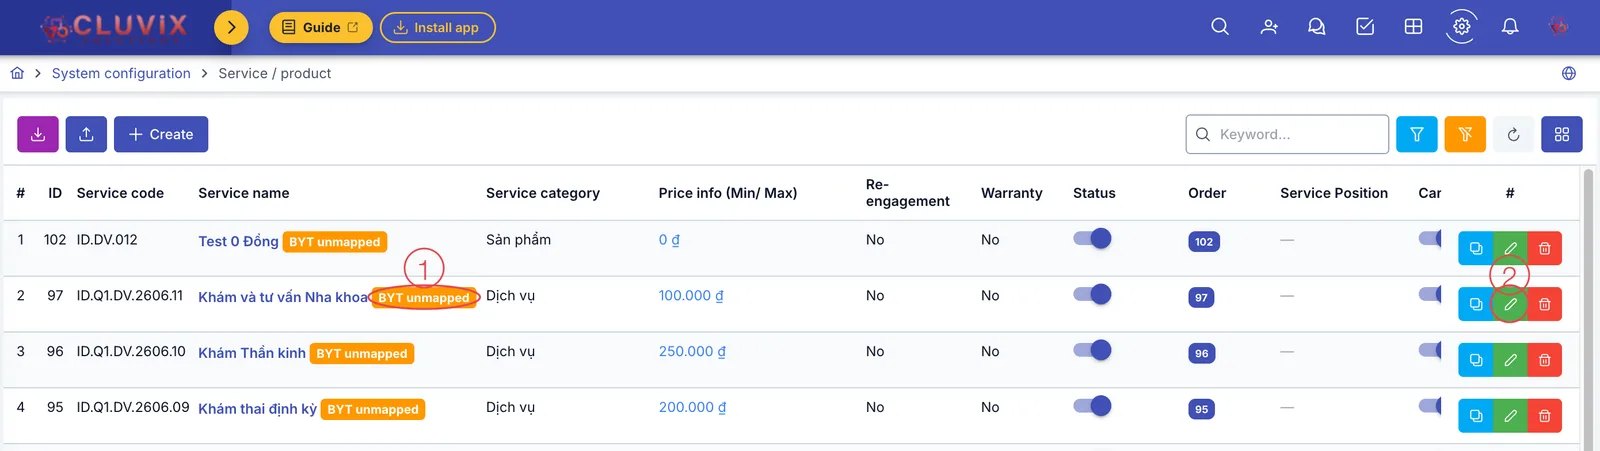Toggle Status for Khám Thần kinh
The image size is (1600, 451).
[1092, 351]
